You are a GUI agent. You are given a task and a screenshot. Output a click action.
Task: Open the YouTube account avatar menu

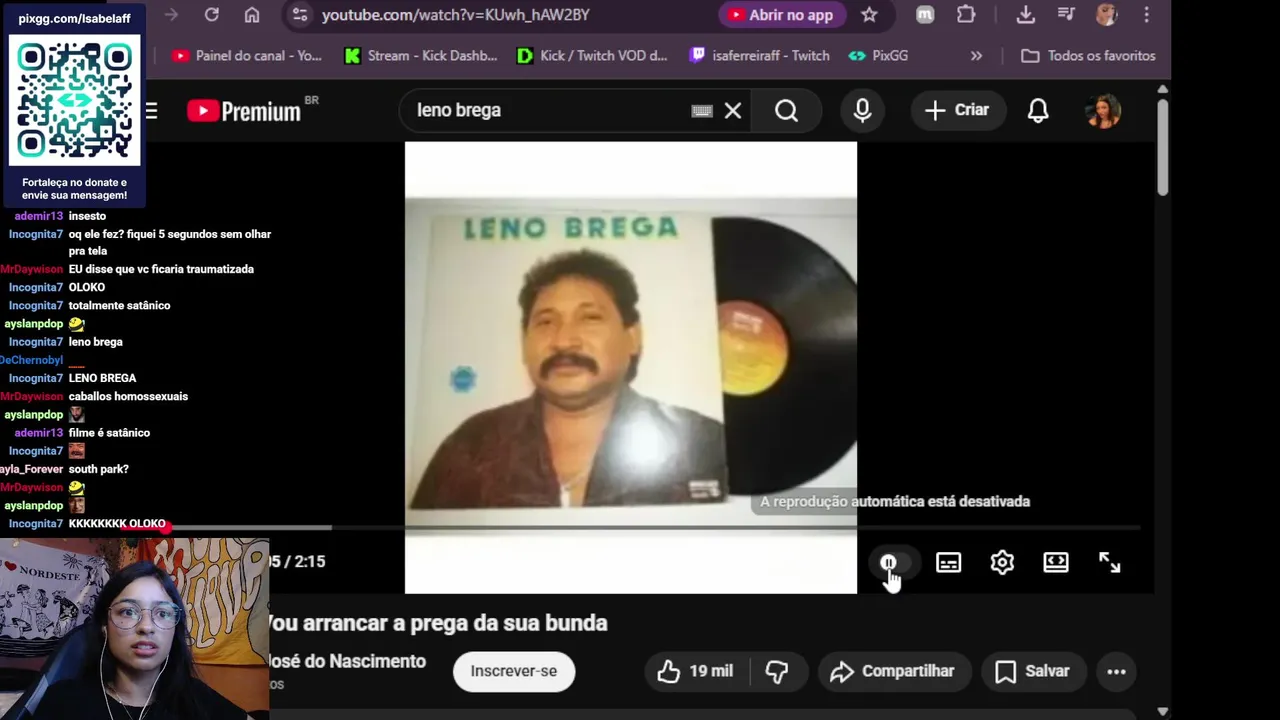(1103, 111)
